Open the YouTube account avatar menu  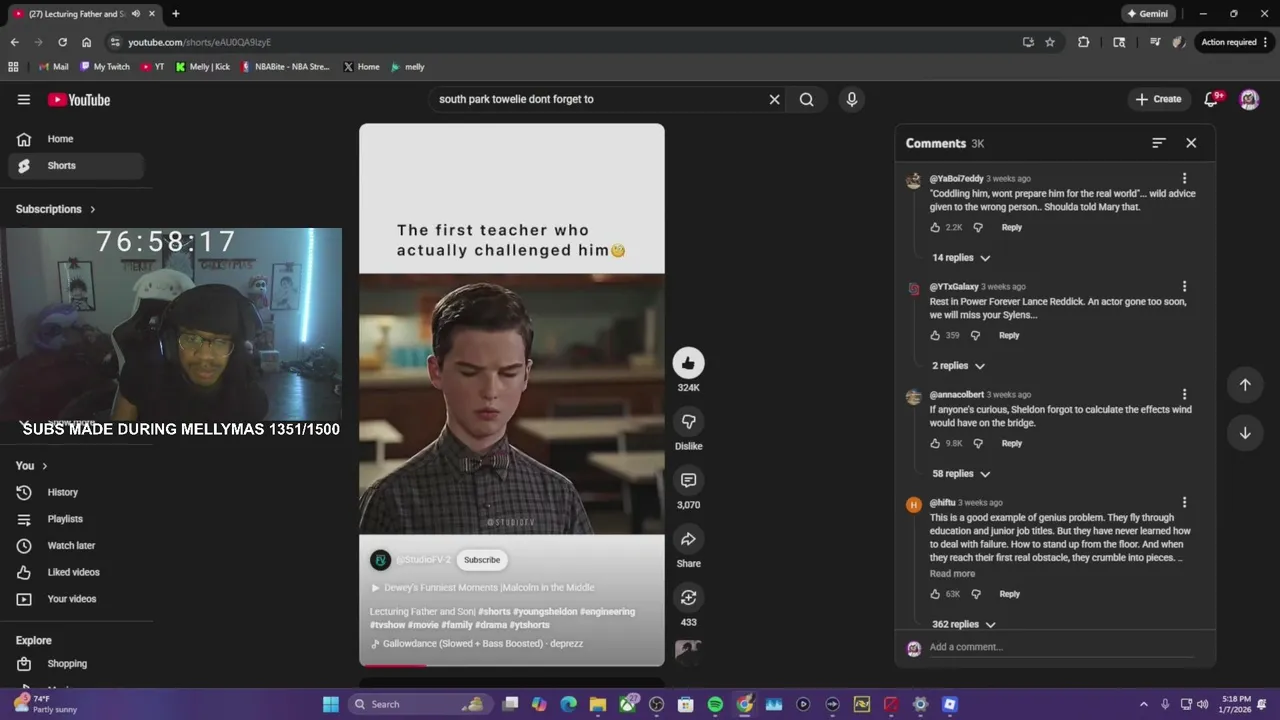coord(1249,99)
